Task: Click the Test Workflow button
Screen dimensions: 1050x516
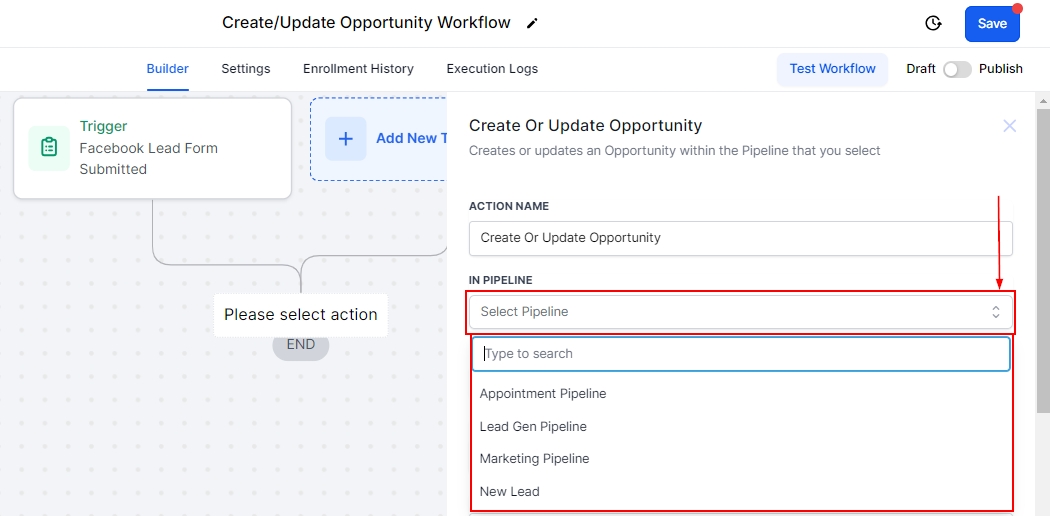Action: point(832,69)
